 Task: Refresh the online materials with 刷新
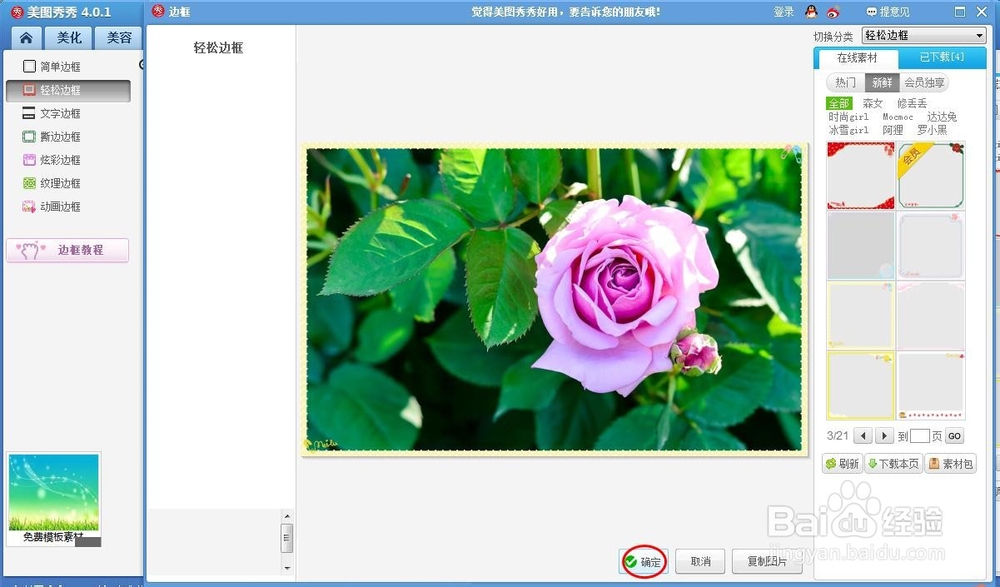click(843, 463)
